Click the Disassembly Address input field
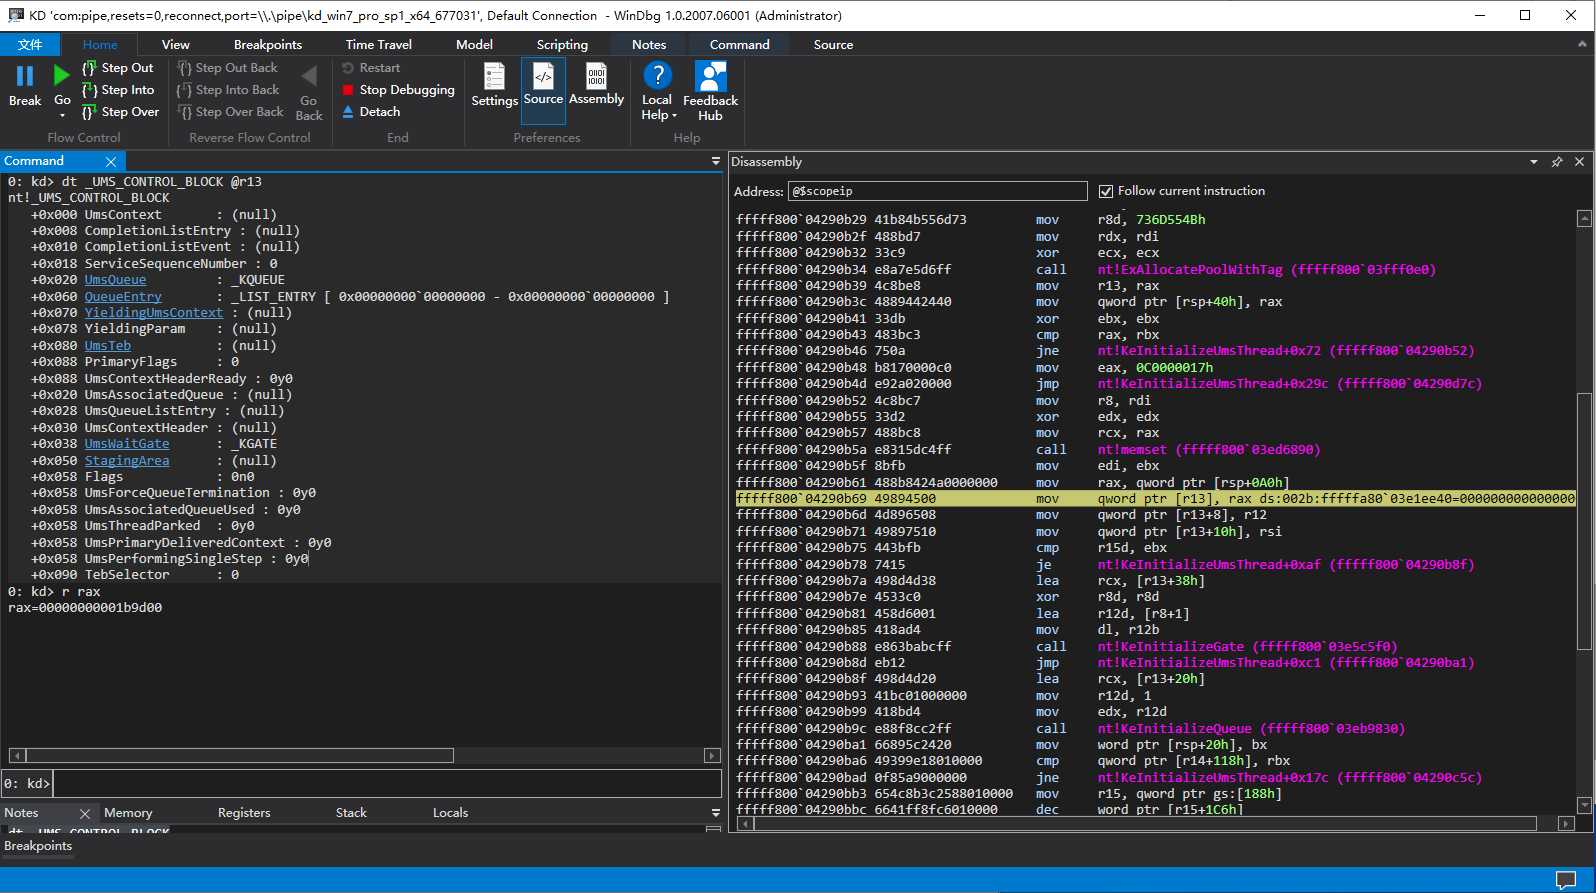 (x=938, y=191)
